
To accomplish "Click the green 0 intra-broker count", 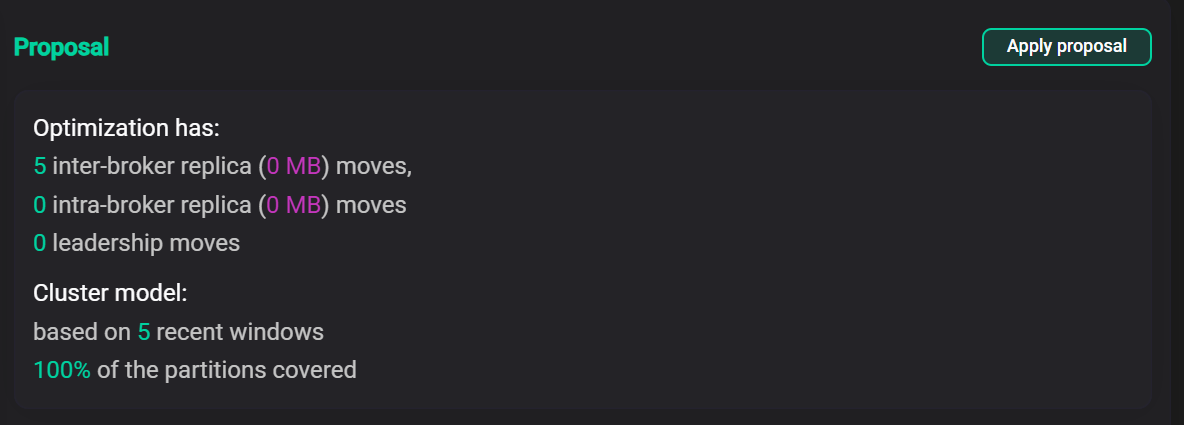I will [x=40, y=205].
